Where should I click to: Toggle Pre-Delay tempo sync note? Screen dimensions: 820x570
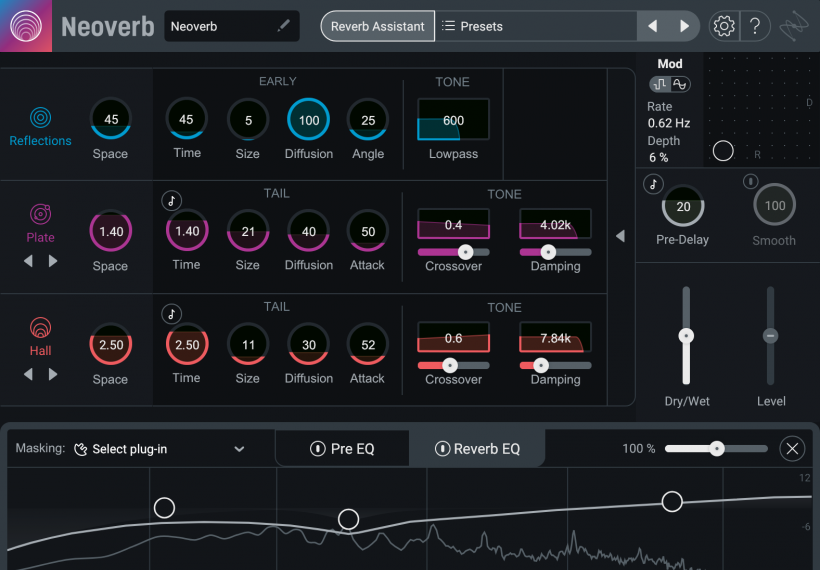pyautogui.click(x=653, y=184)
